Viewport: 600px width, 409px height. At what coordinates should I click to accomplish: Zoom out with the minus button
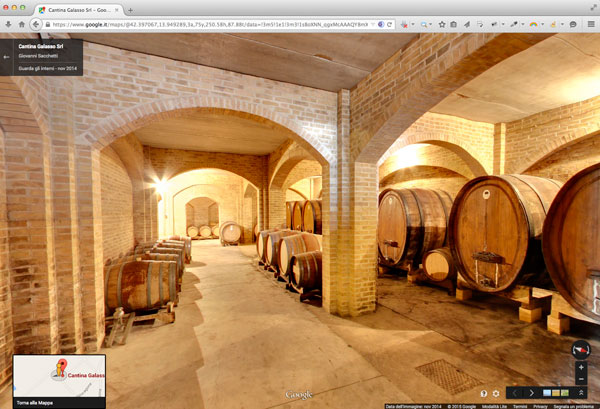581,379
